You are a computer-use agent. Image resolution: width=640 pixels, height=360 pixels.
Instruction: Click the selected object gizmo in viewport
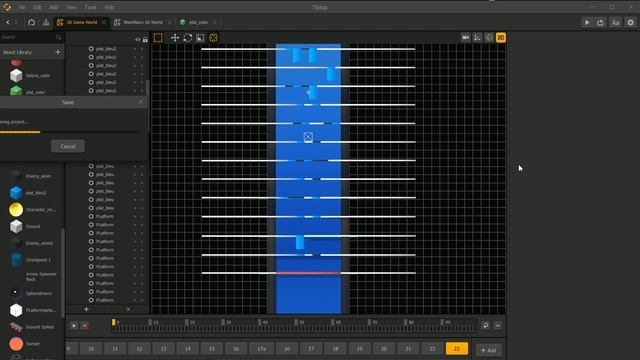click(308, 137)
